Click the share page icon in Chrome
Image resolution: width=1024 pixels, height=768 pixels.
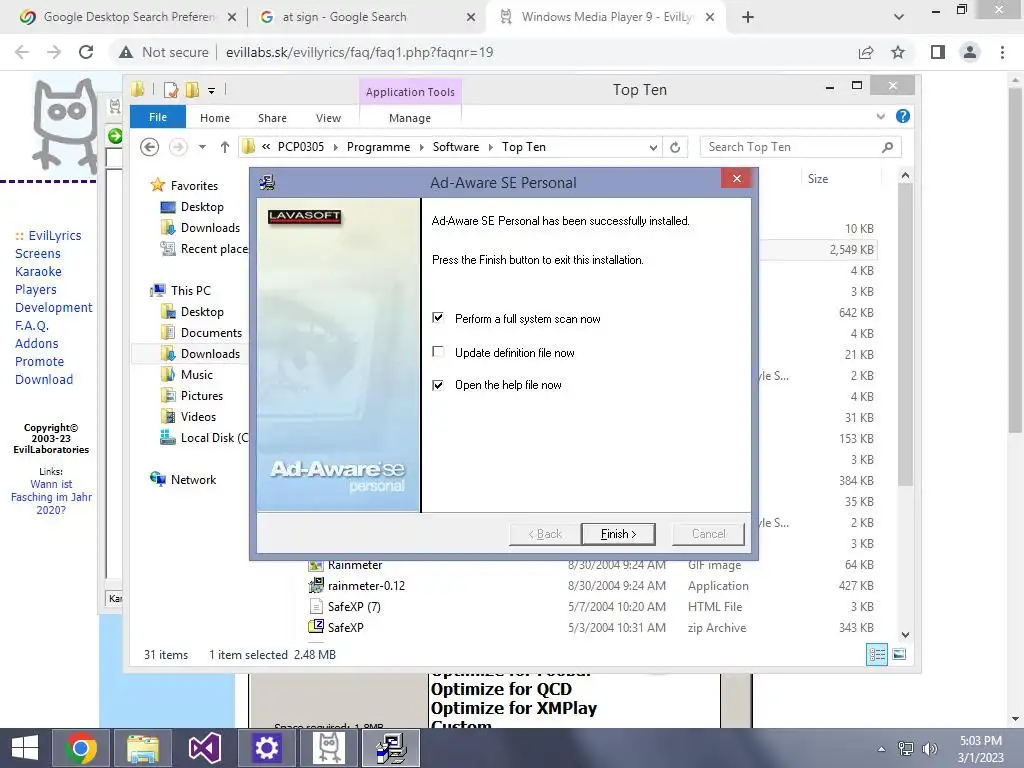(x=866, y=52)
